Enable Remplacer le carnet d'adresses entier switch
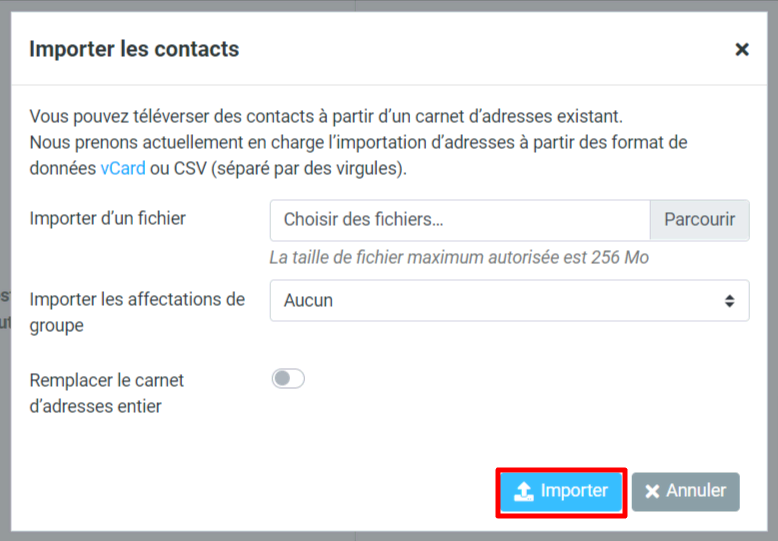The image size is (778, 541). [x=288, y=379]
